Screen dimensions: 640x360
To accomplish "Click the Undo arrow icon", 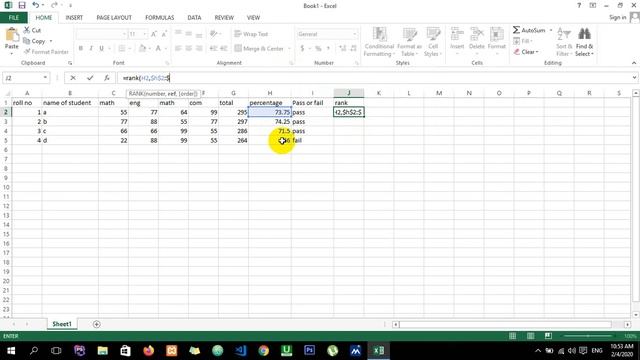I will [36, 5].
